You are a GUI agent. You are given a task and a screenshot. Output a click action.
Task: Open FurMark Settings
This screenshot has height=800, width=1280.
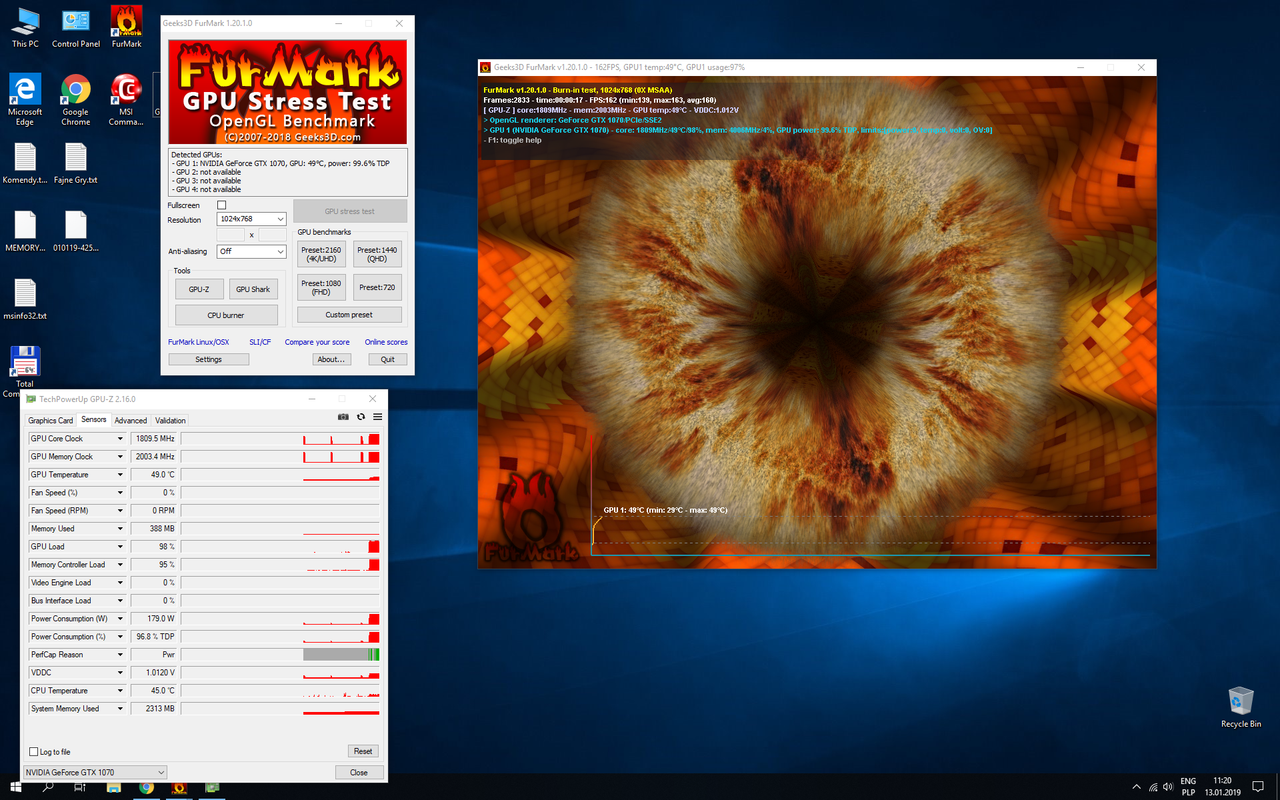coord(208,360)
